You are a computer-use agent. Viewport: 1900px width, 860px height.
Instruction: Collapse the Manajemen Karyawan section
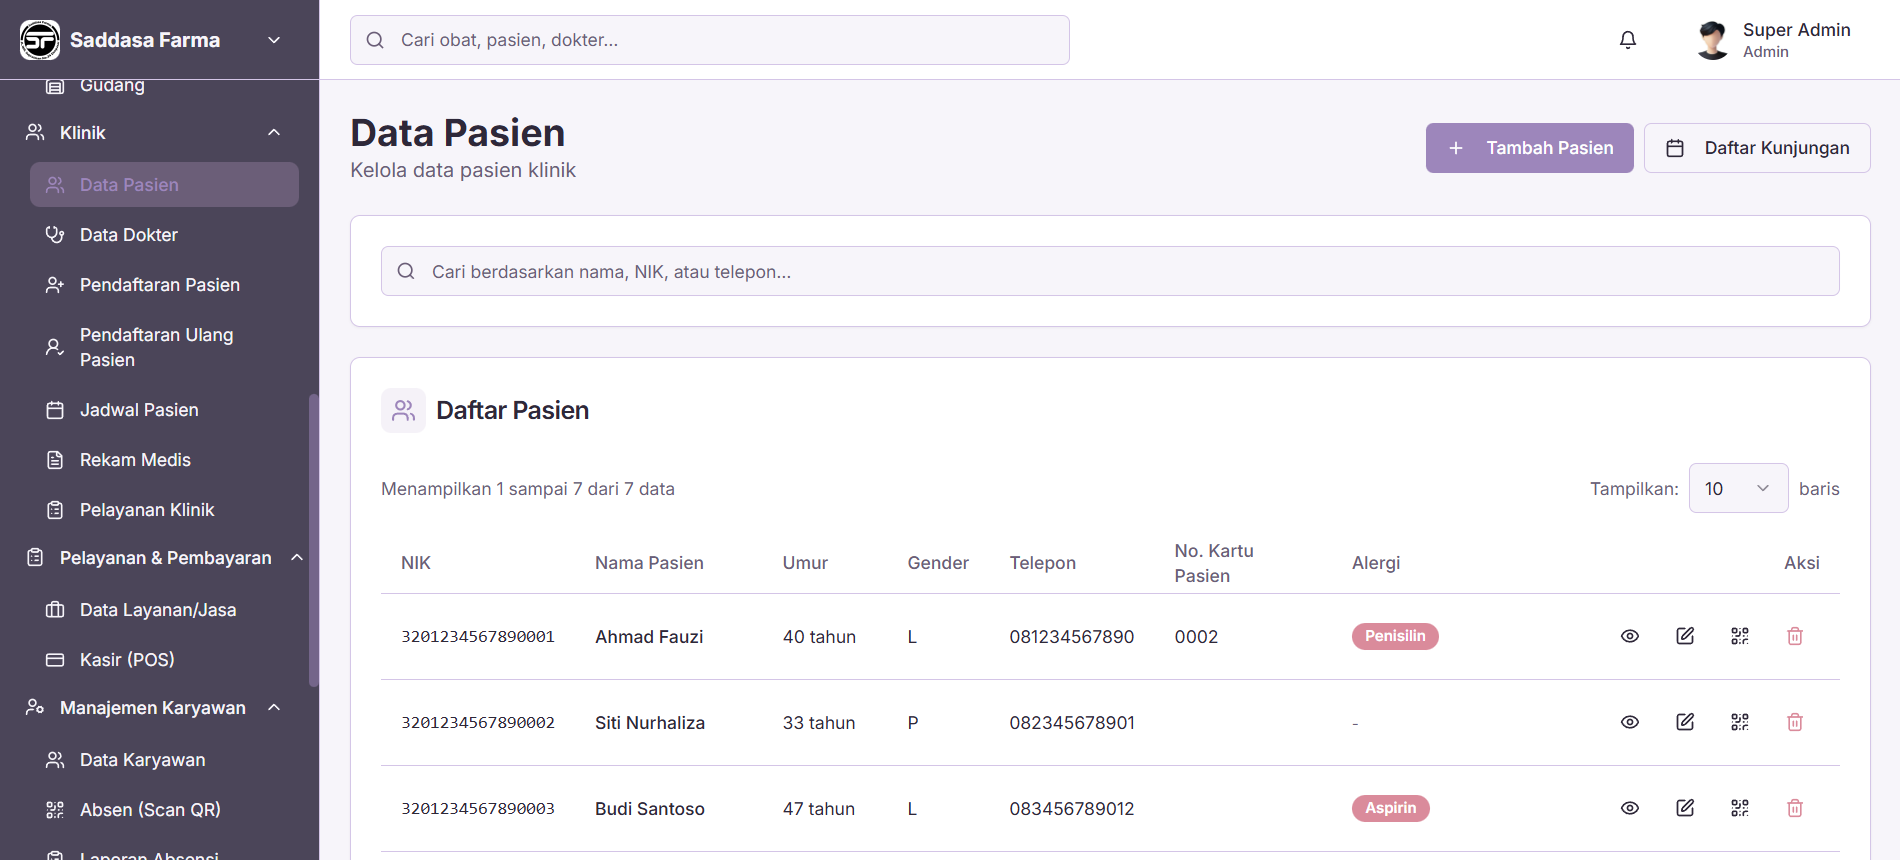tap(274, 707)
